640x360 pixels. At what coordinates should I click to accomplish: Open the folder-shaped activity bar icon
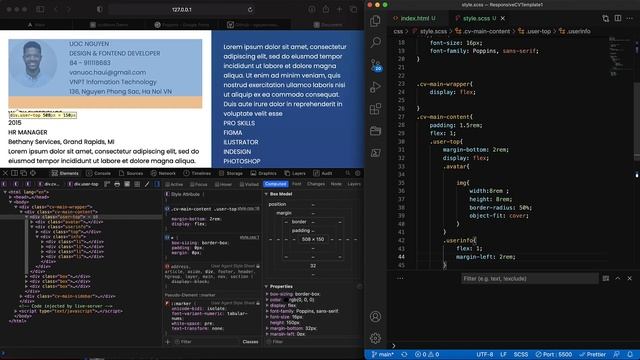pos(376,131)
